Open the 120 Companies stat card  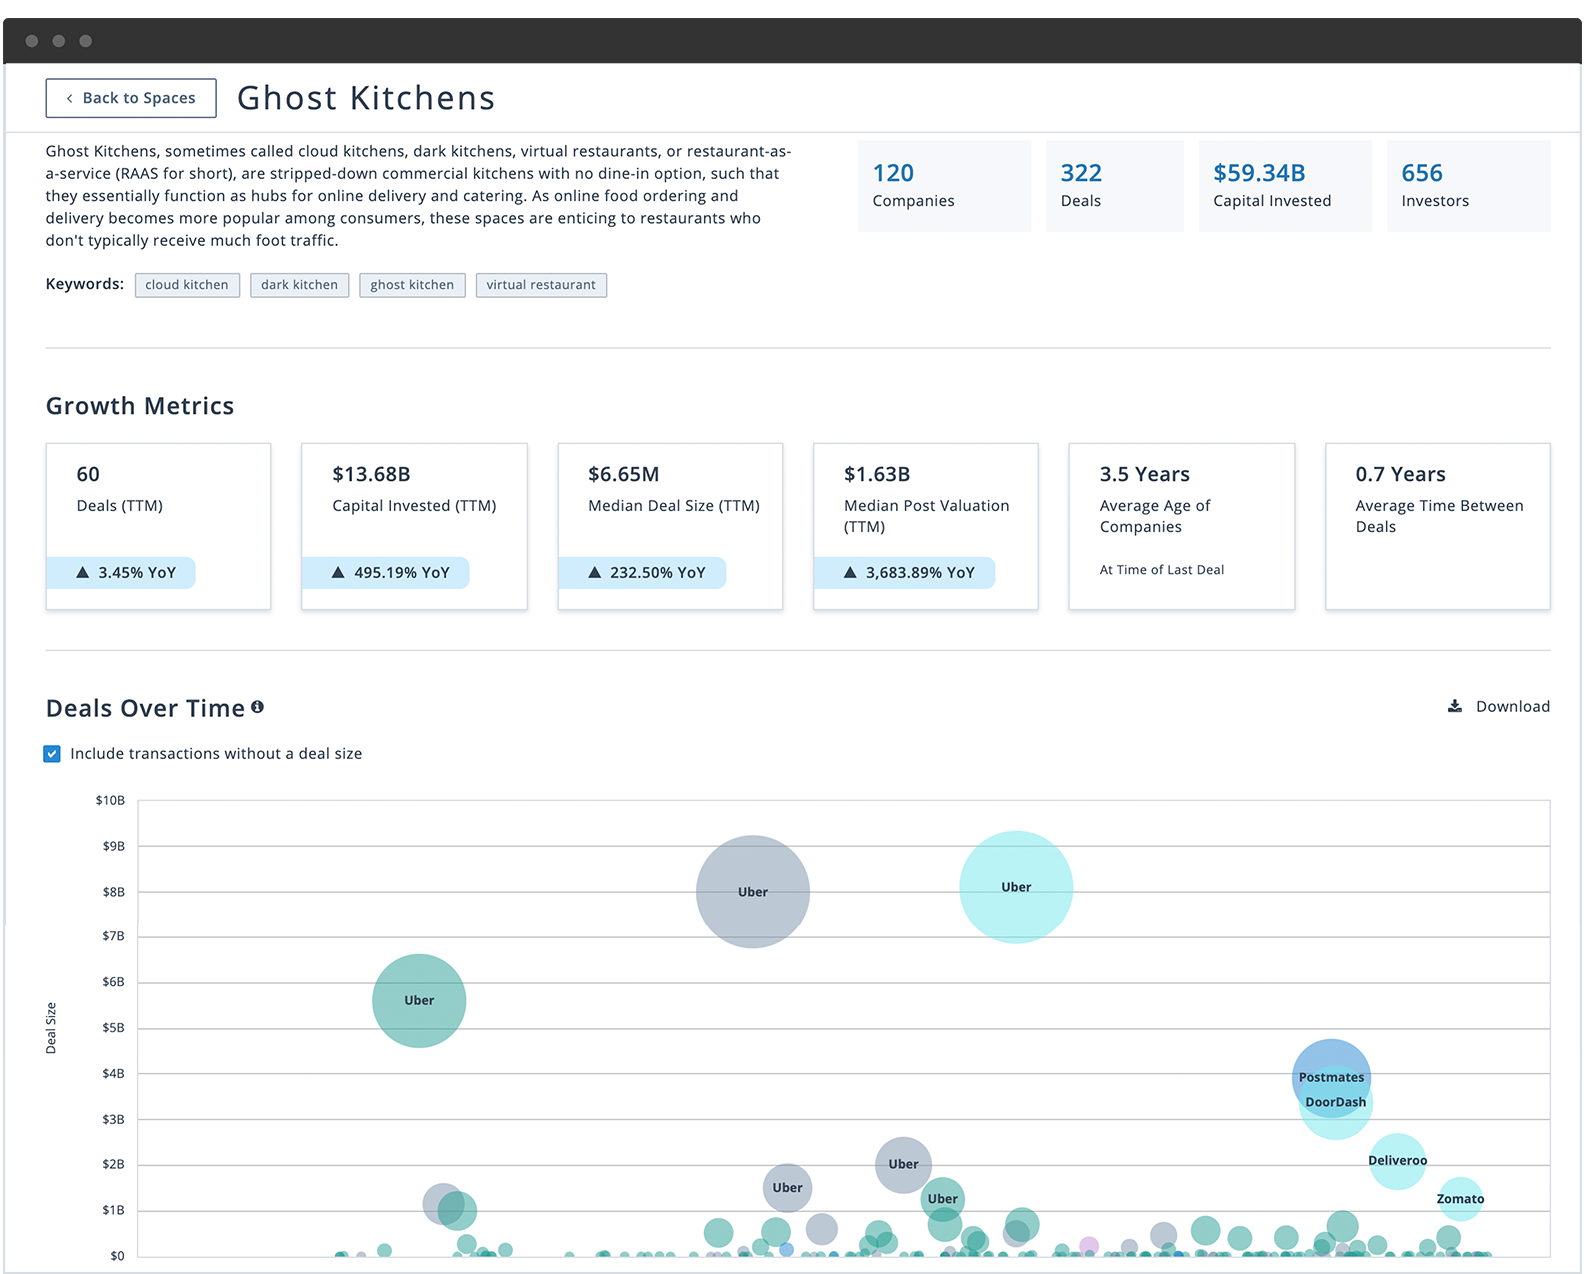pos(944,186)
